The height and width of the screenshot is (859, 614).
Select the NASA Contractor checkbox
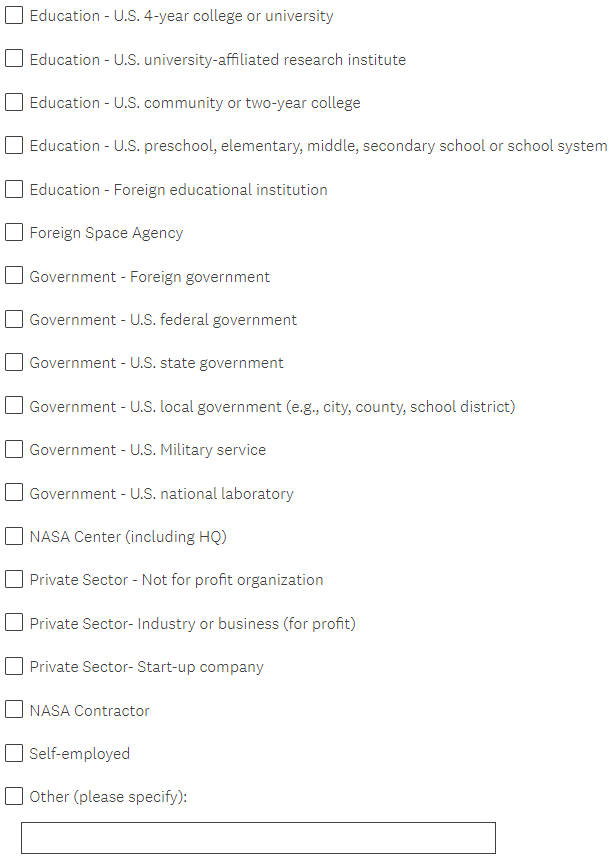click(x=14, y=710)
